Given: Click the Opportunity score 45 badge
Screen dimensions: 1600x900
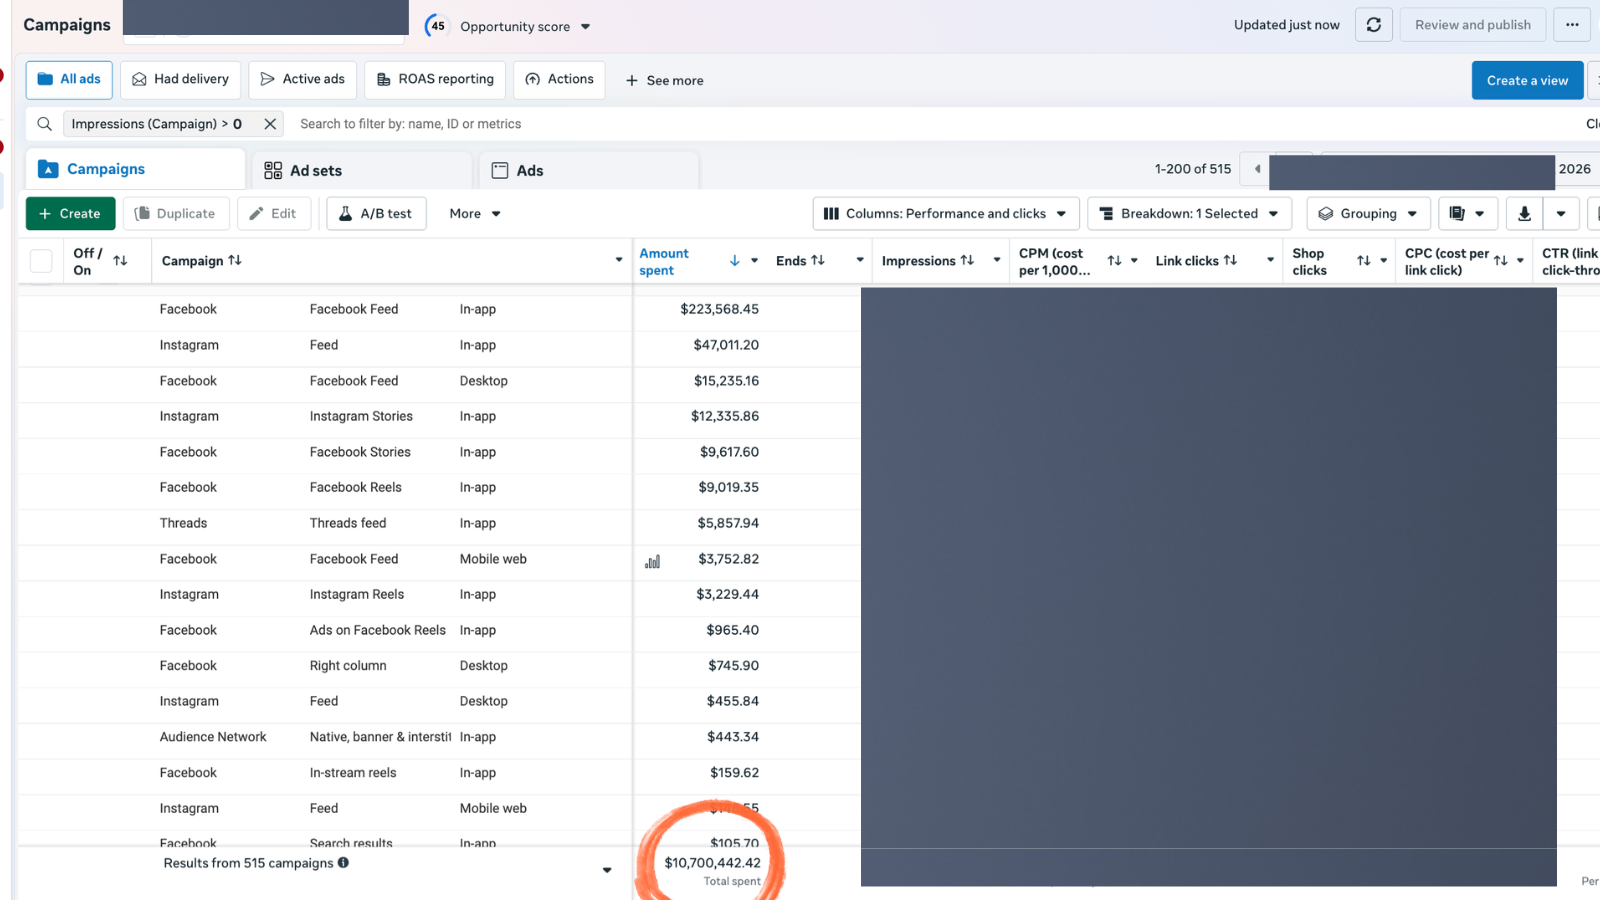Looking at the screenshot, I should (437, 26).
